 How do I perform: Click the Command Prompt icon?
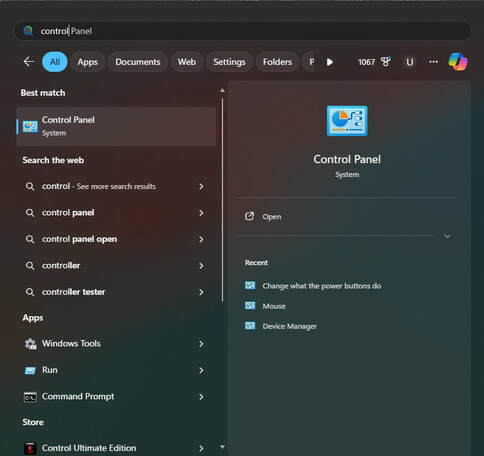(x=30, y=397)
